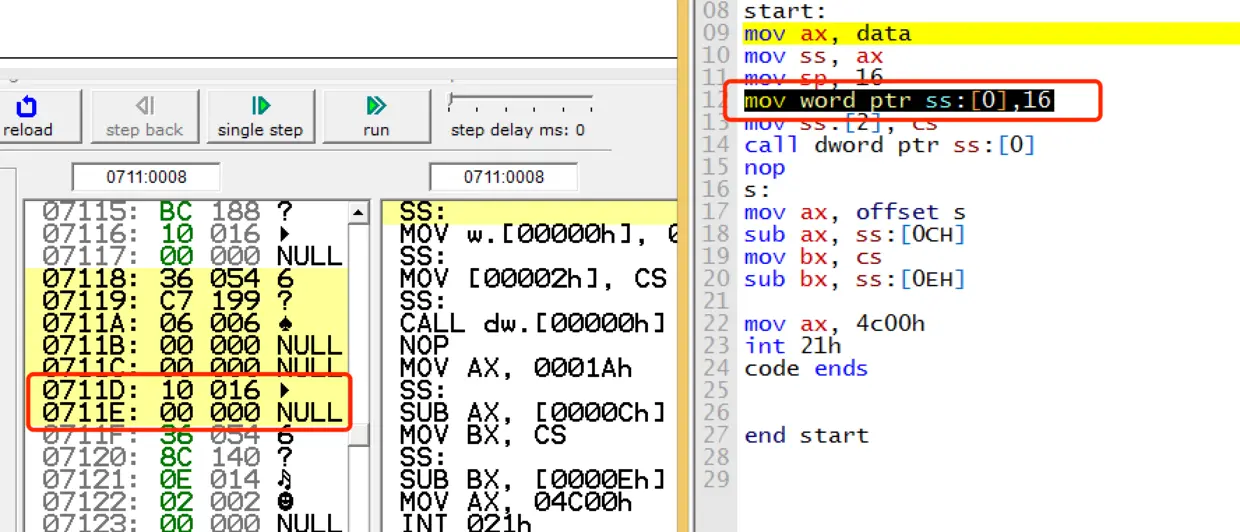Click the left 0711:0008 address field

(x=144, y=177)
